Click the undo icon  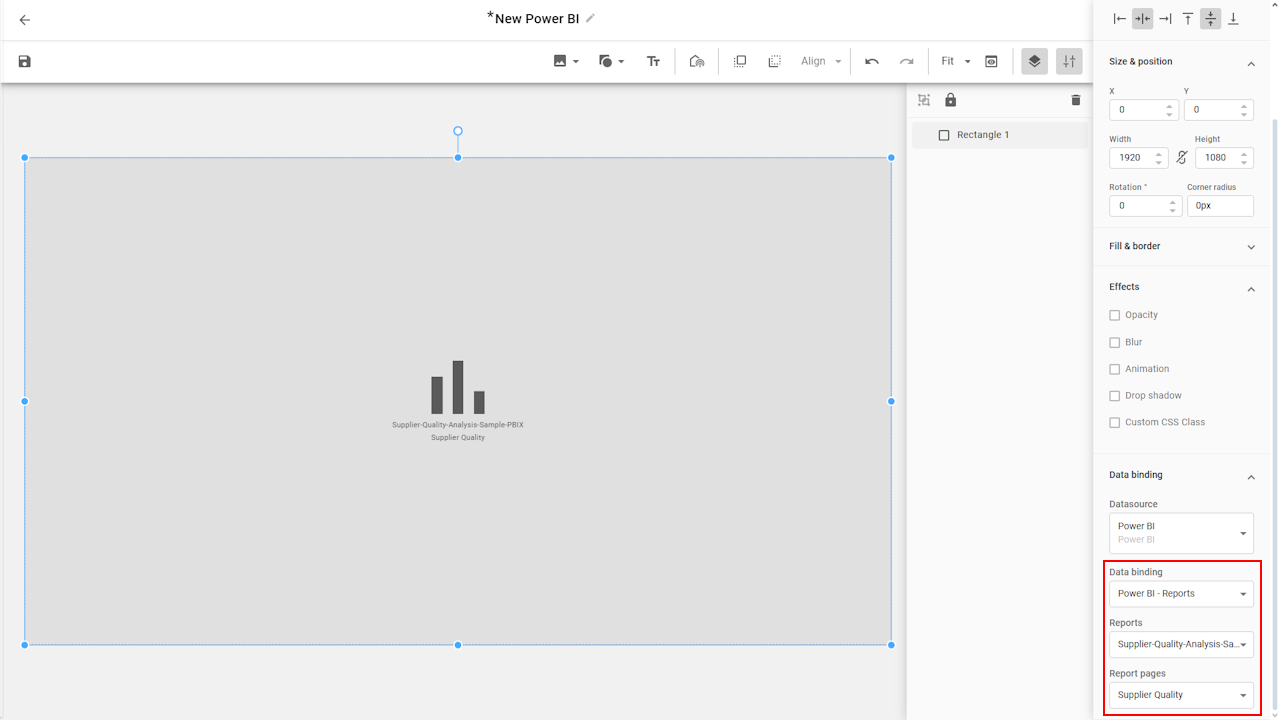[x=872, y=62]
